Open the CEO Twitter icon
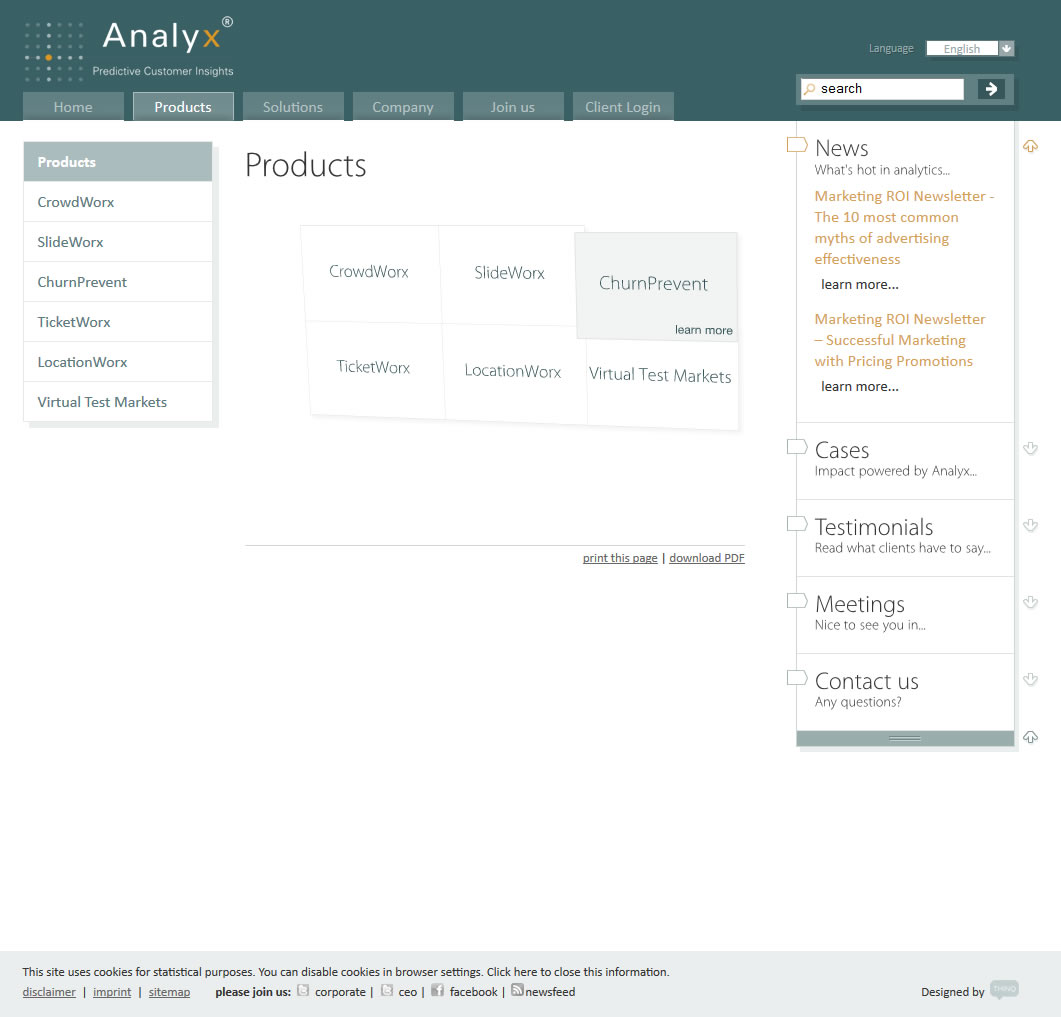Image resolution: width=1061 pixels, height=1017 pixels. point(387,991)
